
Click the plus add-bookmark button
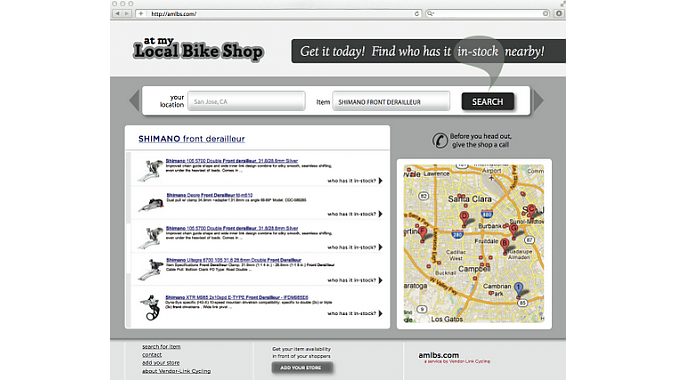[141, 14]
